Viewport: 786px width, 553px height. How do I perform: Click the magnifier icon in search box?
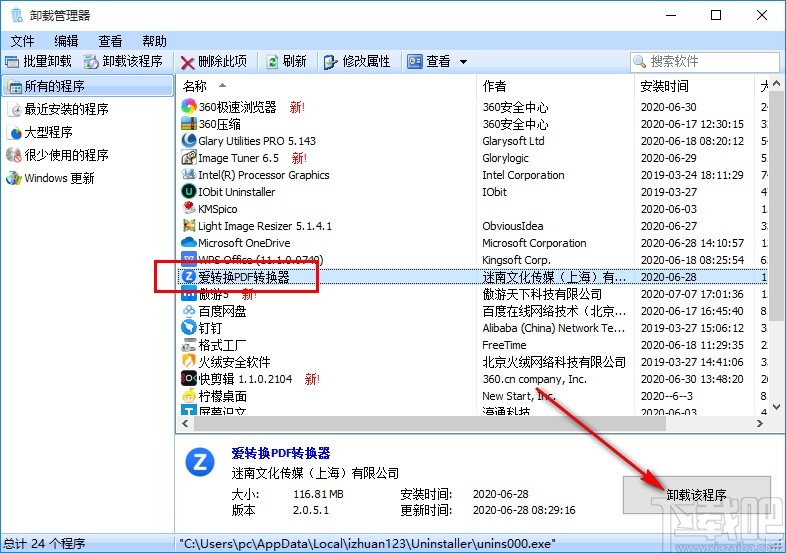click(x=639, y=62)
